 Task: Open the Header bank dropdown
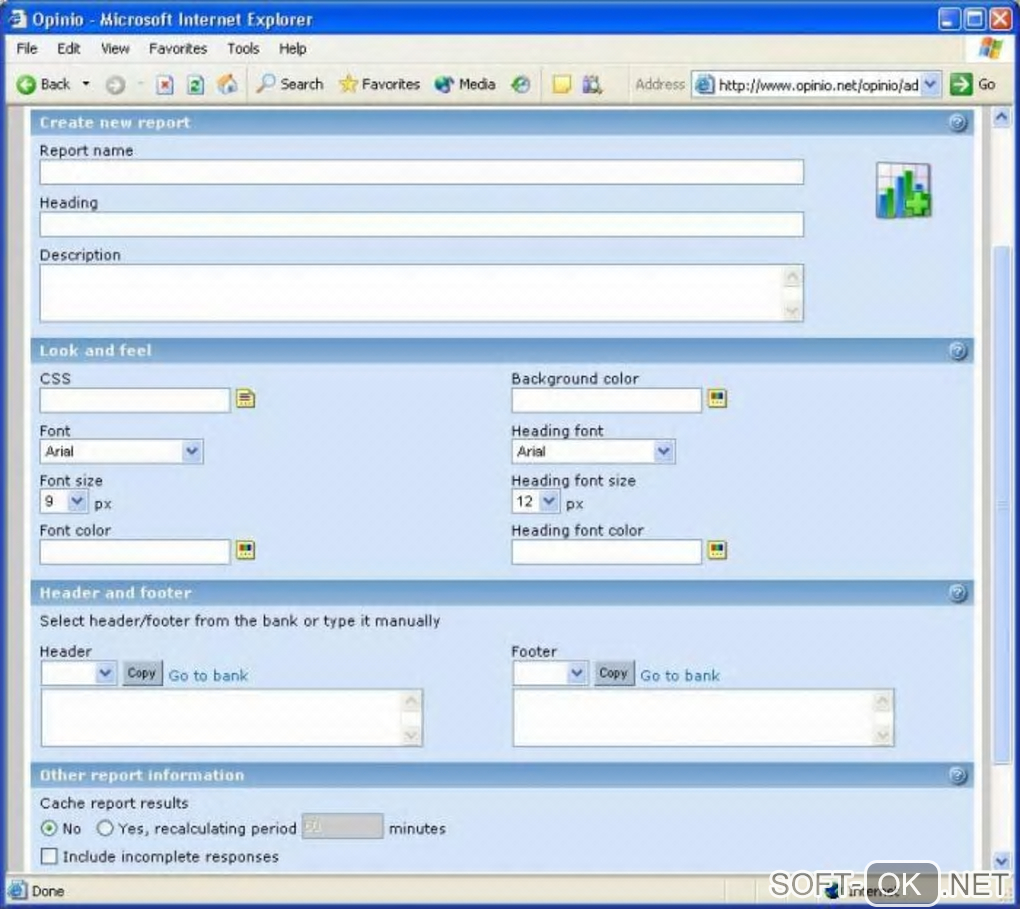(79, 673)
